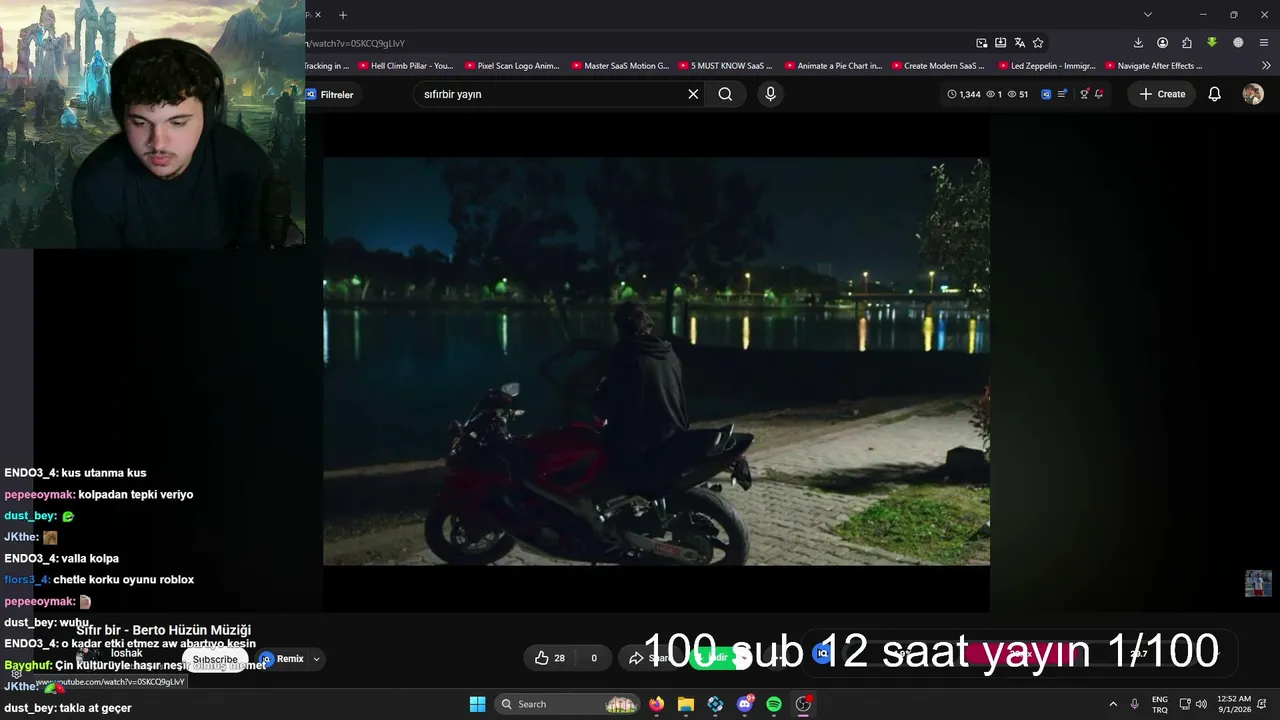Image resolution: width=1280 pixels, height=720 pixels.
Task: Open the picture-in-picture icon in address bar
Action: pyautogui.click(x=982, y=43)
